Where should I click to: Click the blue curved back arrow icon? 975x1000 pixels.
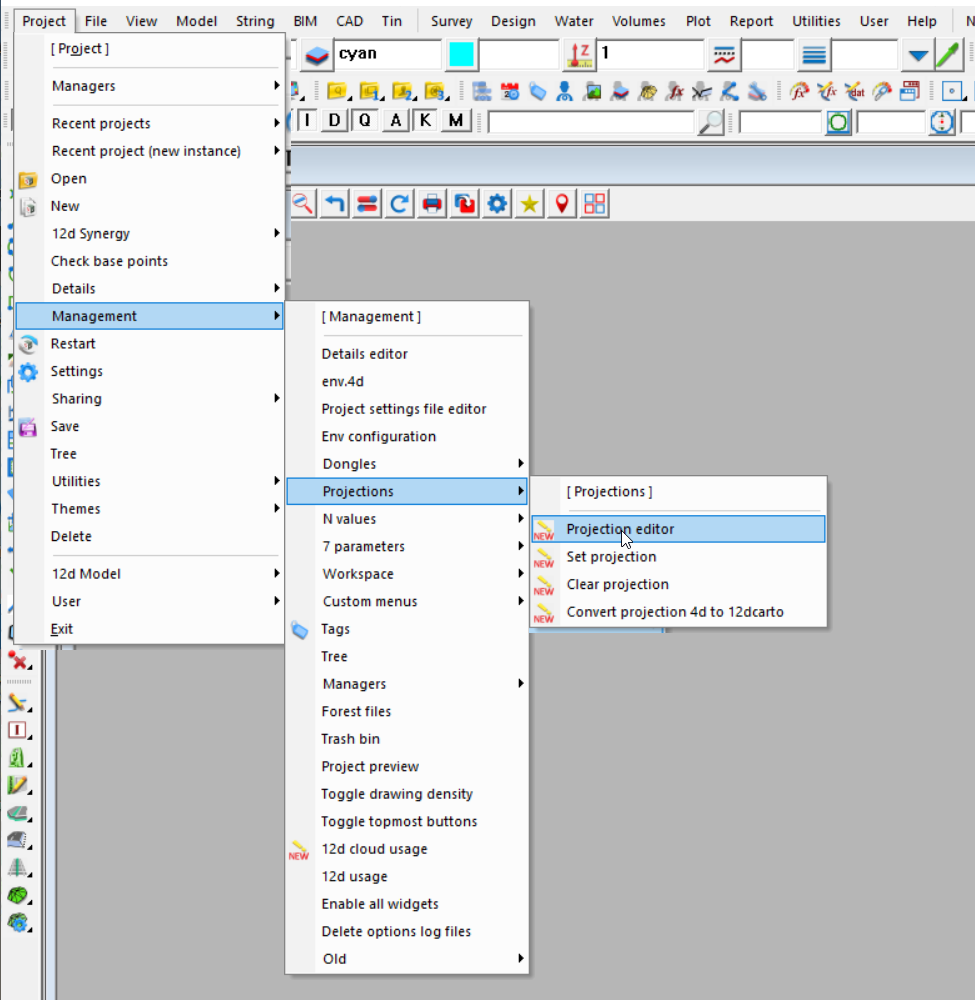(335, 204)
